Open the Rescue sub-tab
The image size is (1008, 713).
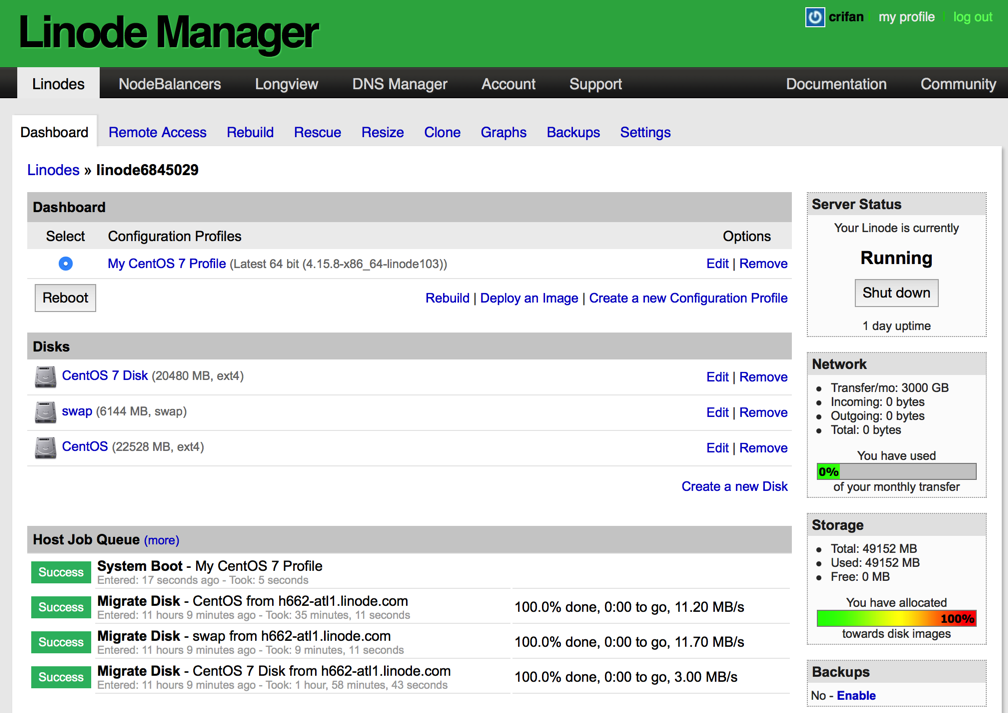tap(318, 132)
